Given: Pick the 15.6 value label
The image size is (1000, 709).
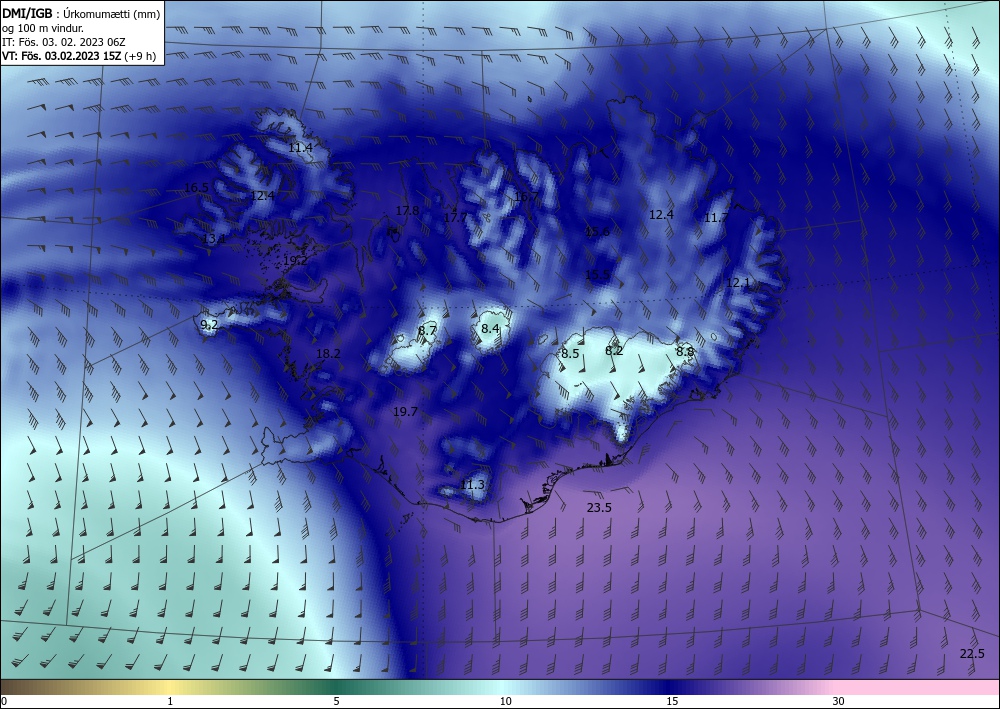Looking at the screenshot, I should click(x=598, y=231).
